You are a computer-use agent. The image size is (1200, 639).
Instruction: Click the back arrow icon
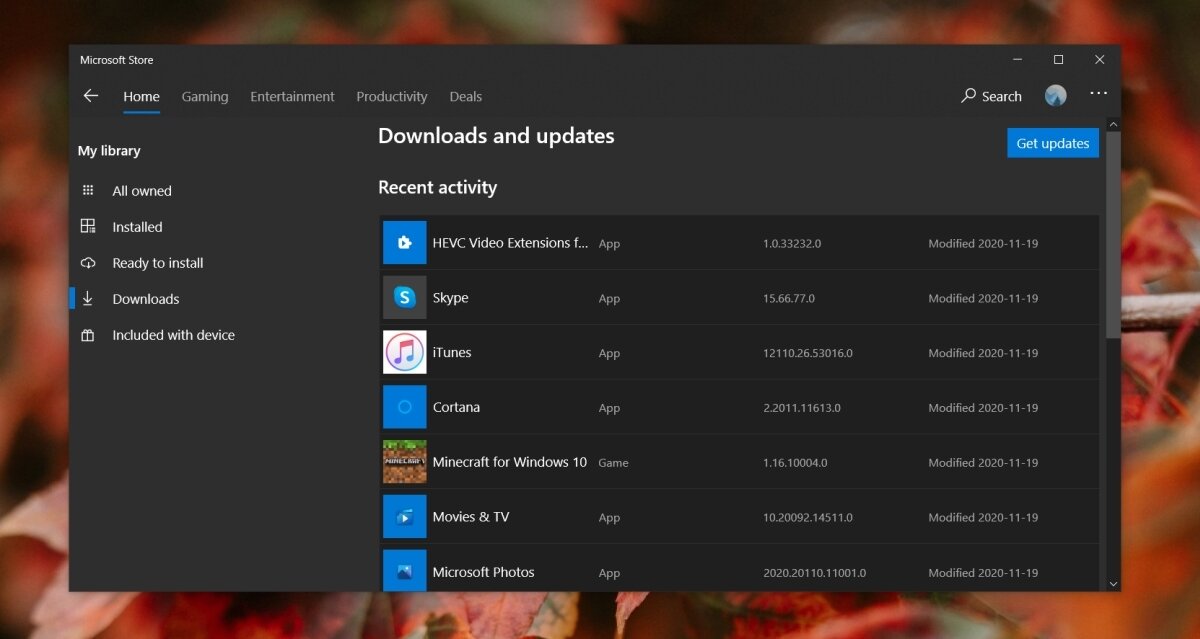[91, 96]
